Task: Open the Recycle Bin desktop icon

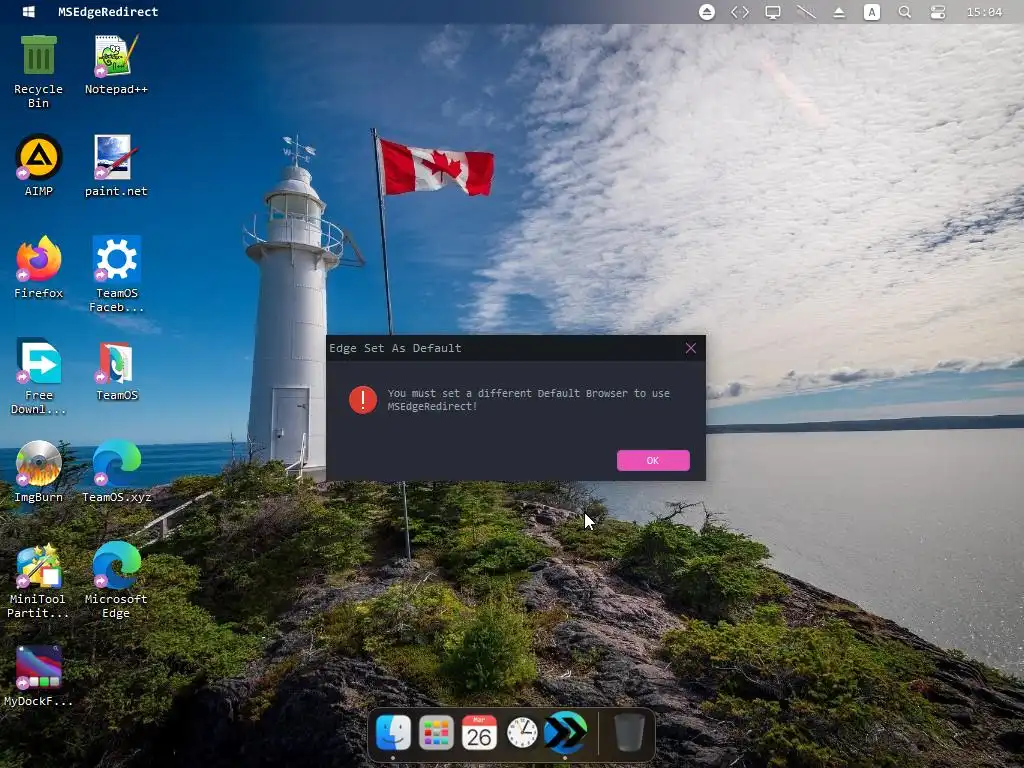Action: click(x=39, y=72)
